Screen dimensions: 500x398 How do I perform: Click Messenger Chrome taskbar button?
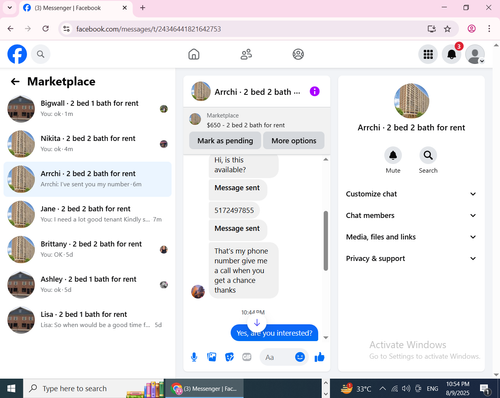point(204,389)
